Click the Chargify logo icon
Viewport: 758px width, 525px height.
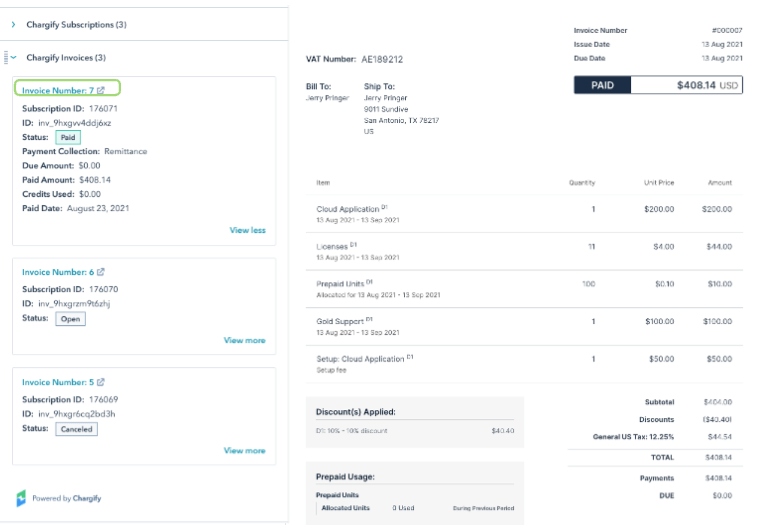tap(21, 497)
